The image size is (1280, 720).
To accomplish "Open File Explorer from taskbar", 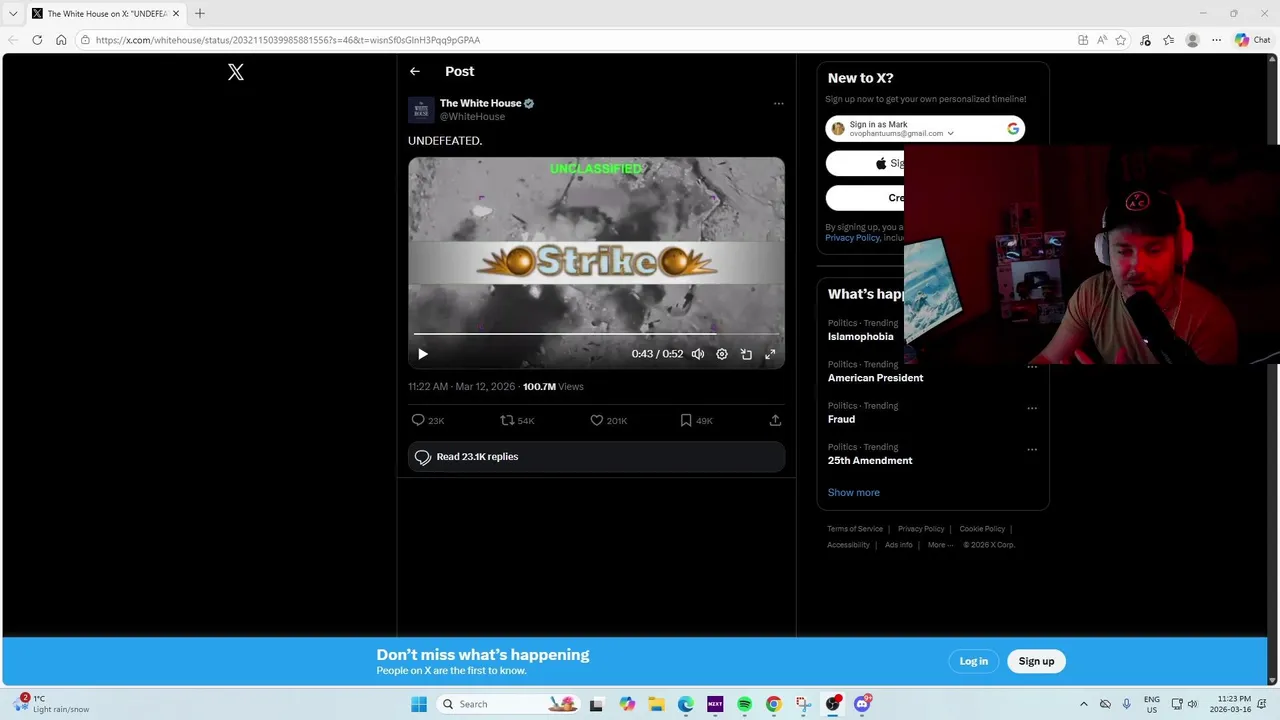I will [656, 704].
